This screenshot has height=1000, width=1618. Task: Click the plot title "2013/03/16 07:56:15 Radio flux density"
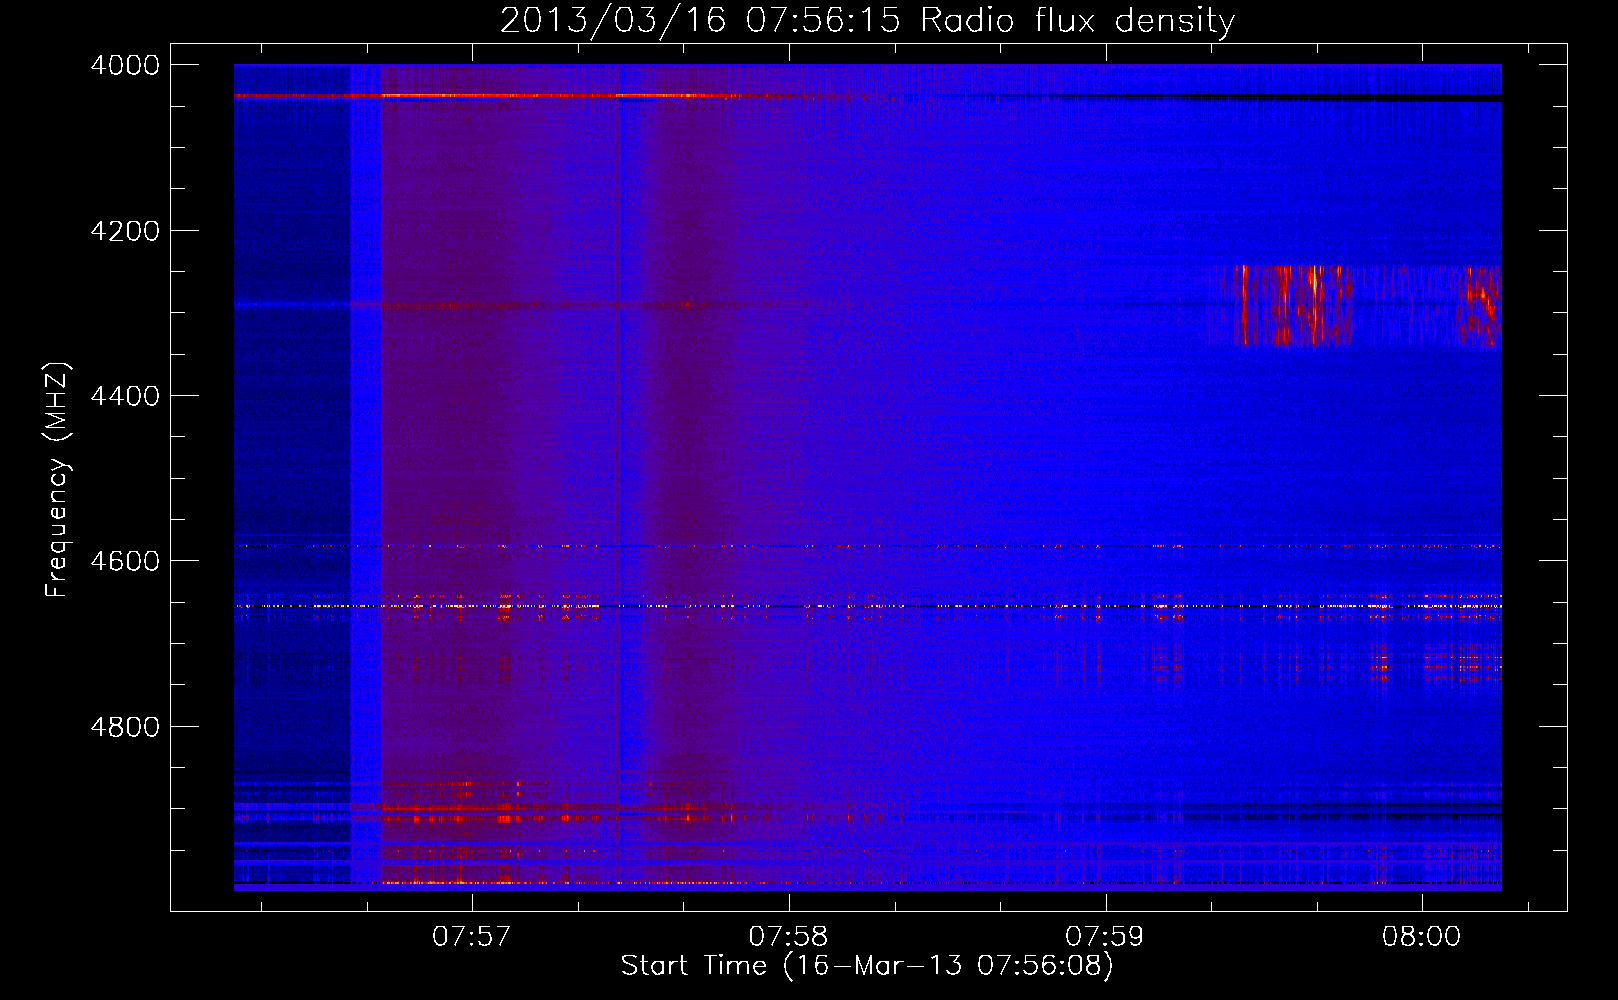coord(867,20)
